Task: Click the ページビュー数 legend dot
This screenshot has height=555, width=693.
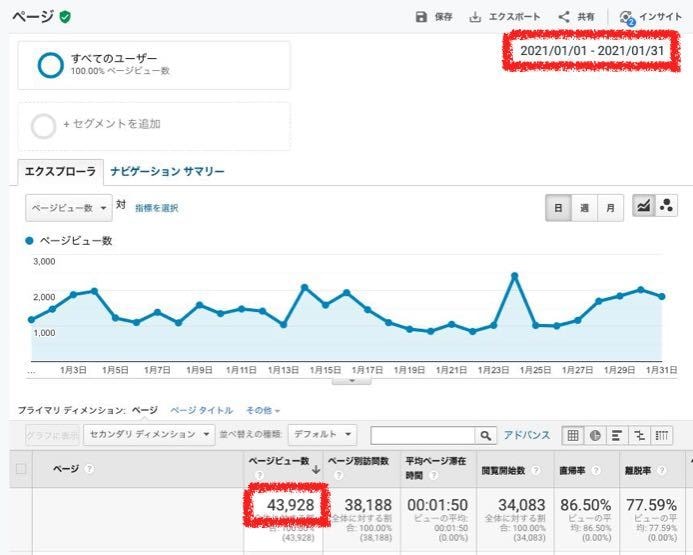Action: (x=30, y=241)
